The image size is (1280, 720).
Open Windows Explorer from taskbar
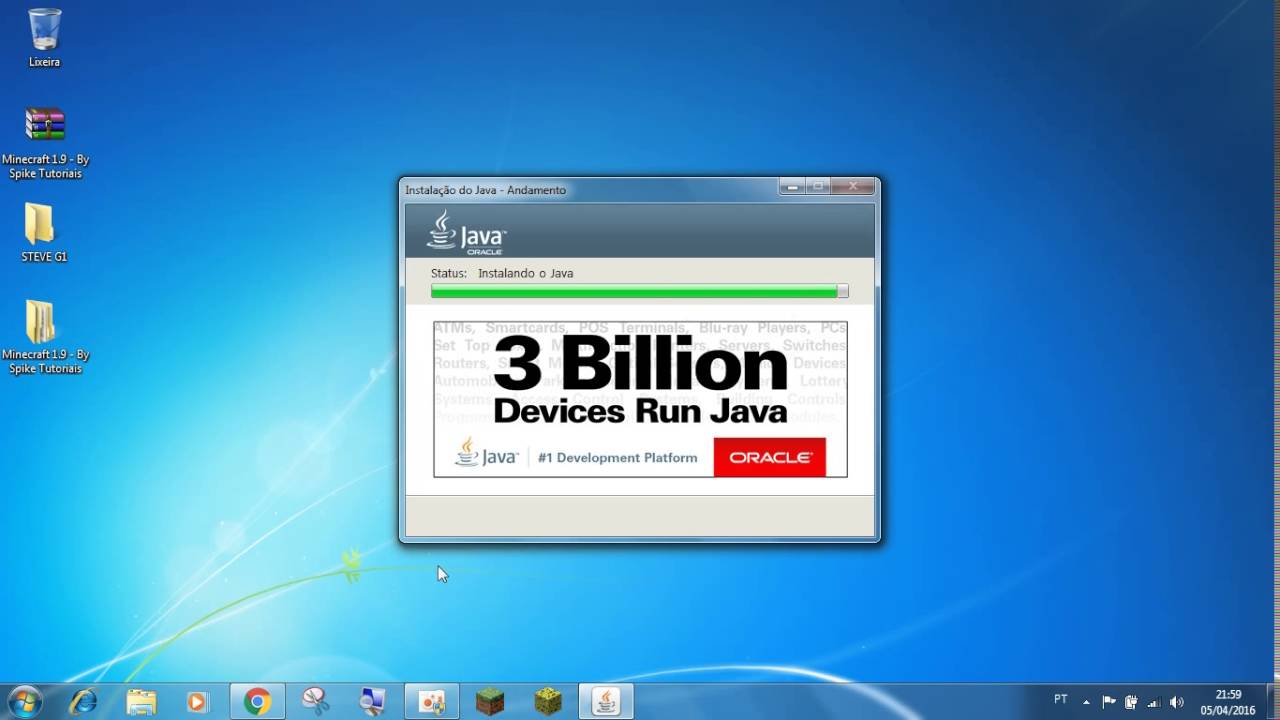tap(141, 702)
